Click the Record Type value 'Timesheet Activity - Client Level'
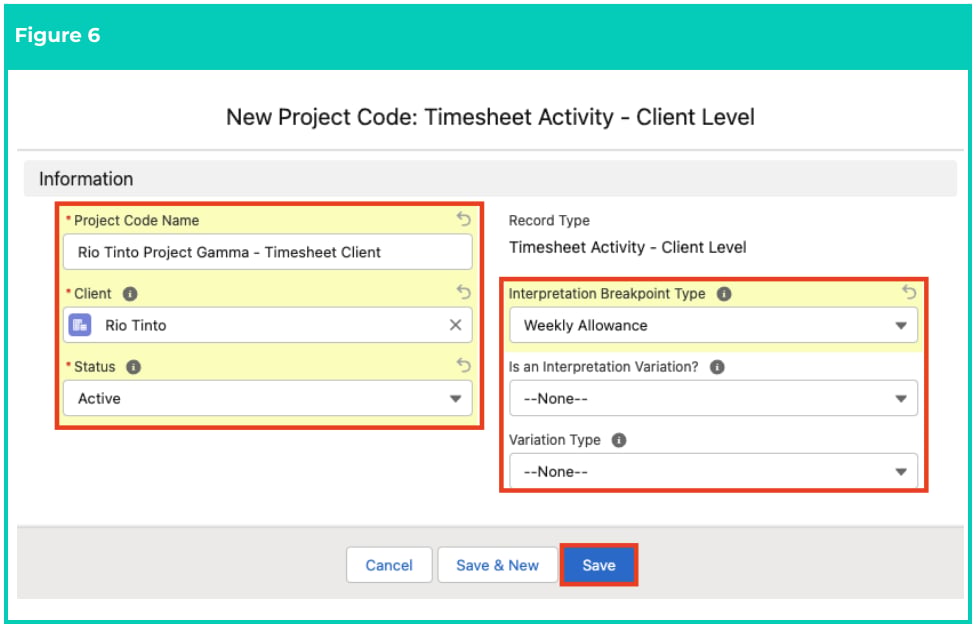This screenshot has width=976, height=628. point(627,248)
